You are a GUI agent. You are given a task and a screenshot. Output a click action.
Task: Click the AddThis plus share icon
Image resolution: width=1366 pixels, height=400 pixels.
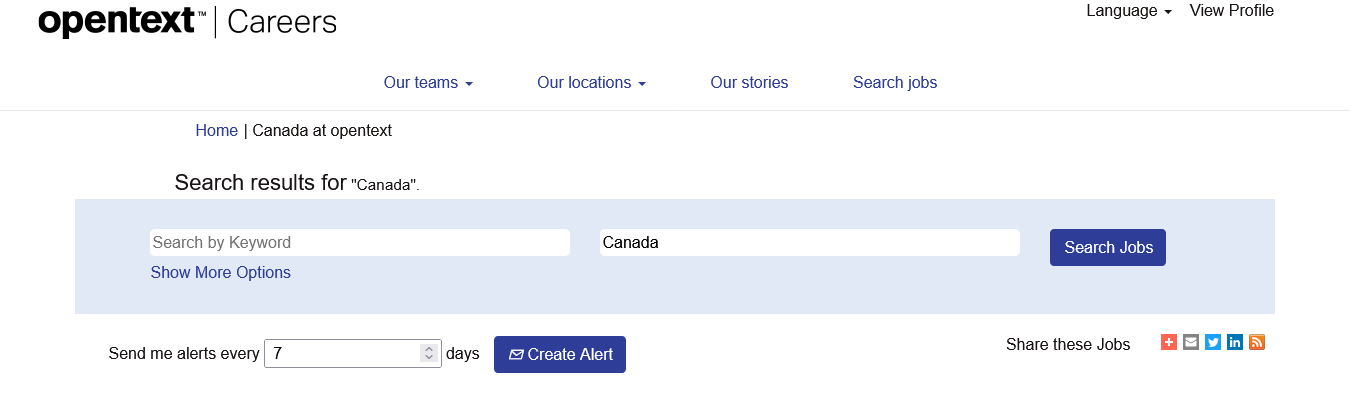(x=1168, y=342)
